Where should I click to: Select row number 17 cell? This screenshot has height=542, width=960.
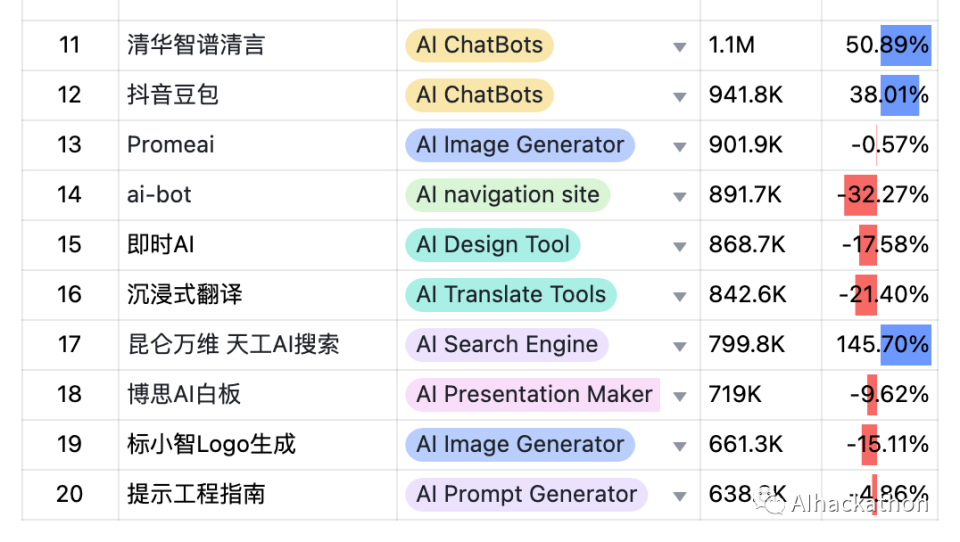69,345
